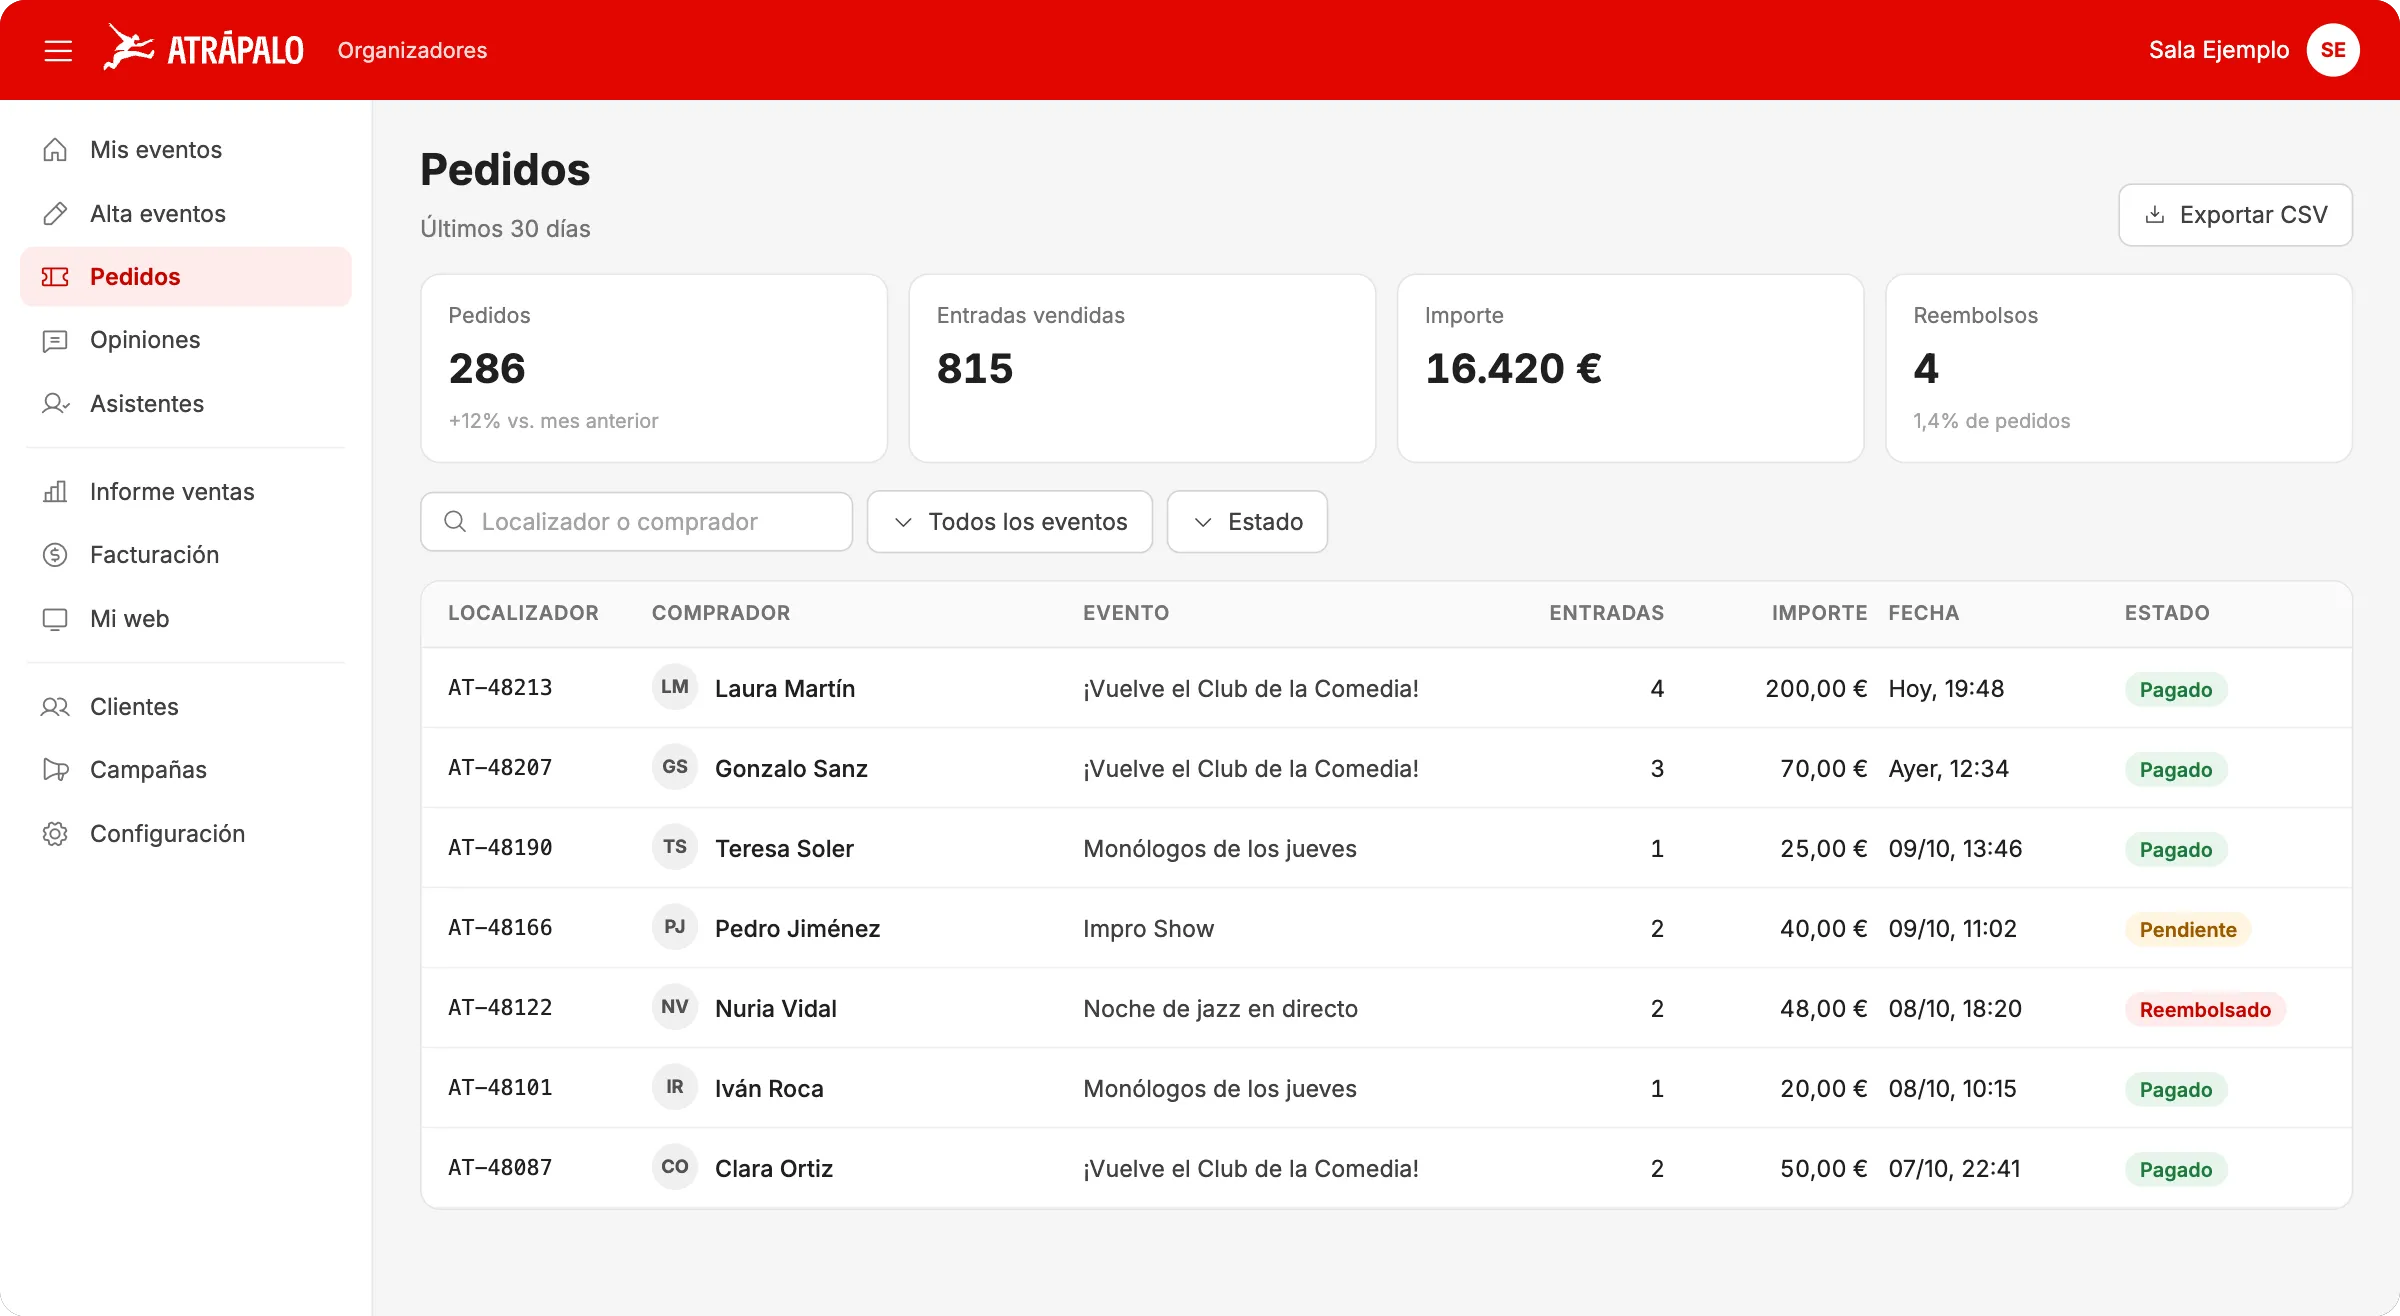2400x1316 pixels.
Task: Expand the Todos los eventos dropdown
Action: [x=1010, y=522]
